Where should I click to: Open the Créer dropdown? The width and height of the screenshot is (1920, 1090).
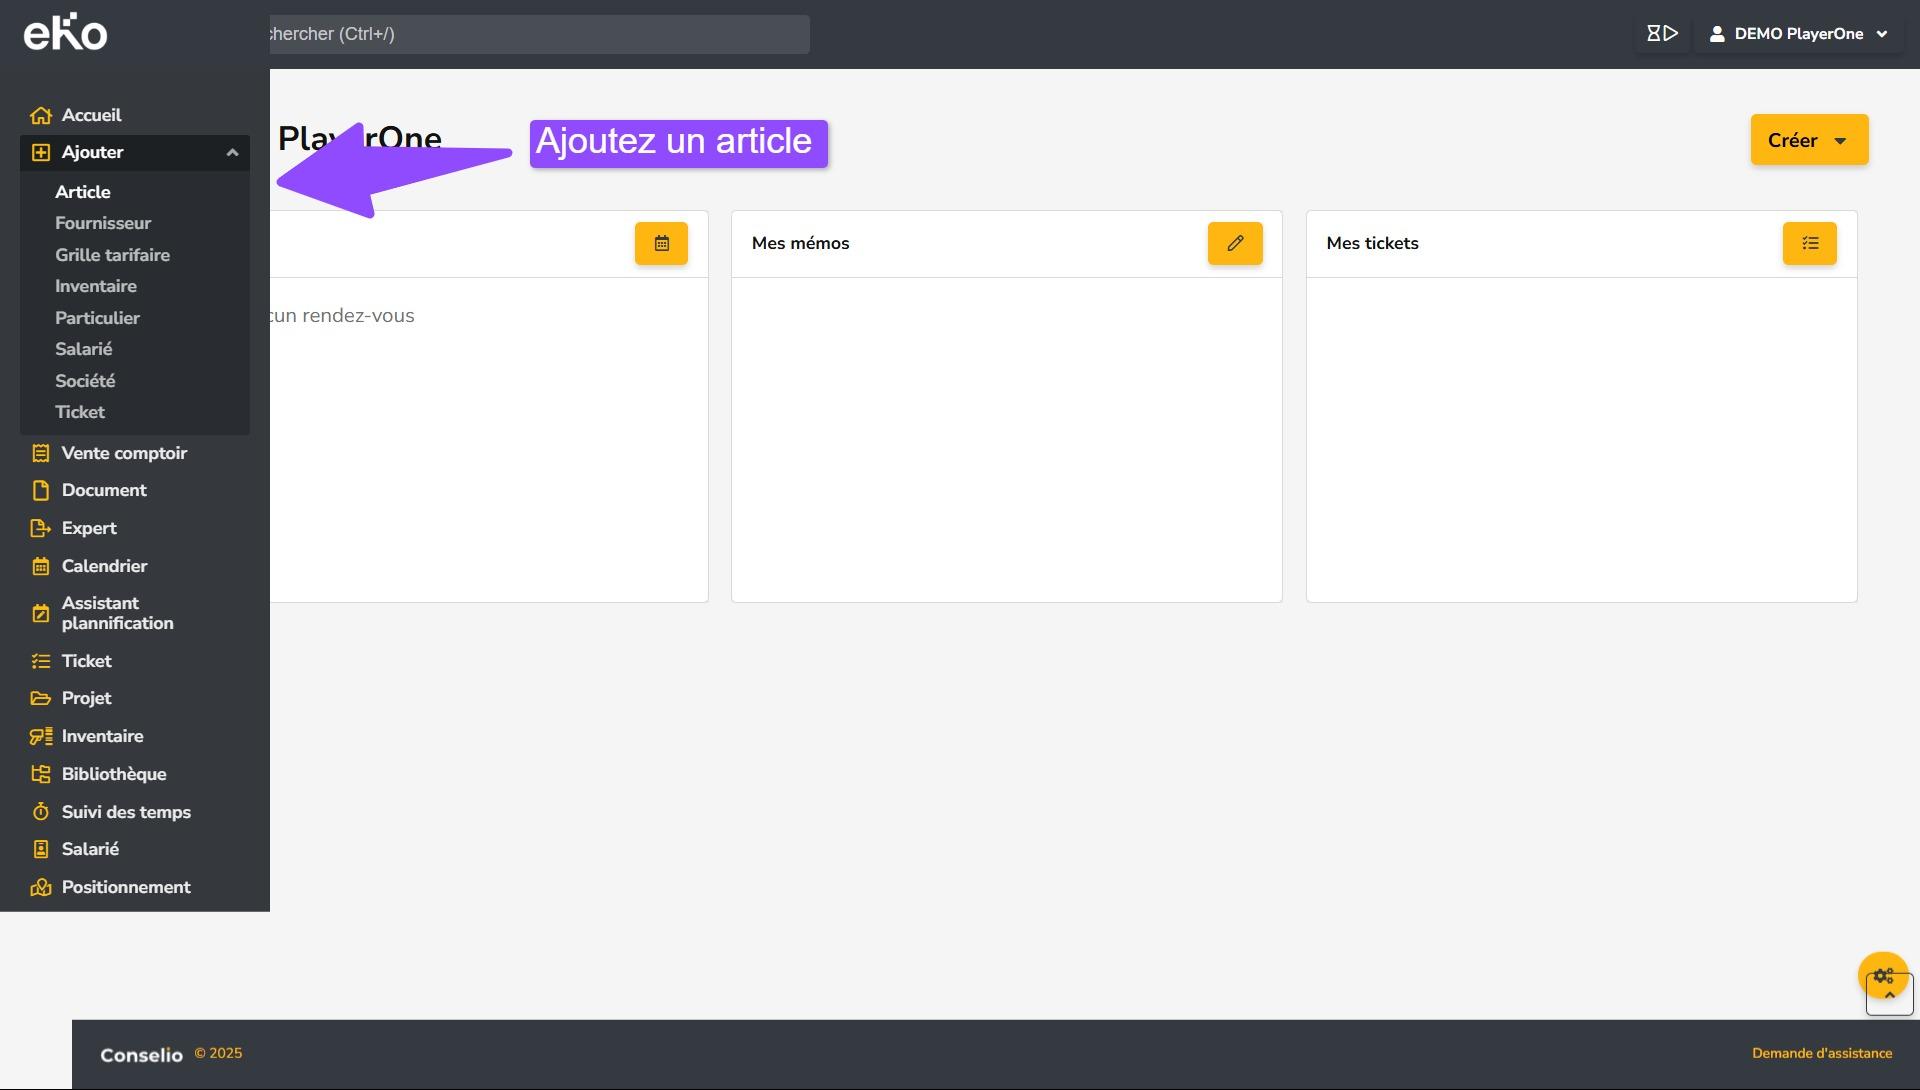point(1808,140)
